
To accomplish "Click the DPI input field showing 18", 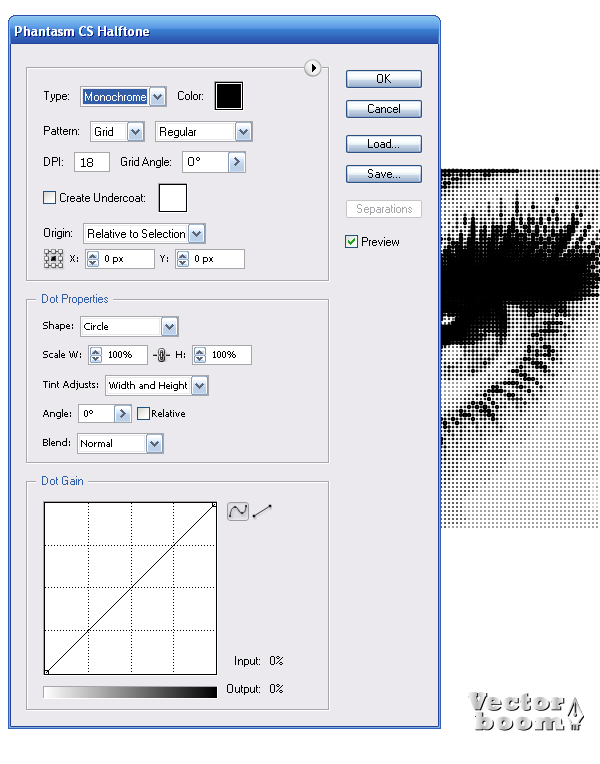I will (x=92, y=162).
